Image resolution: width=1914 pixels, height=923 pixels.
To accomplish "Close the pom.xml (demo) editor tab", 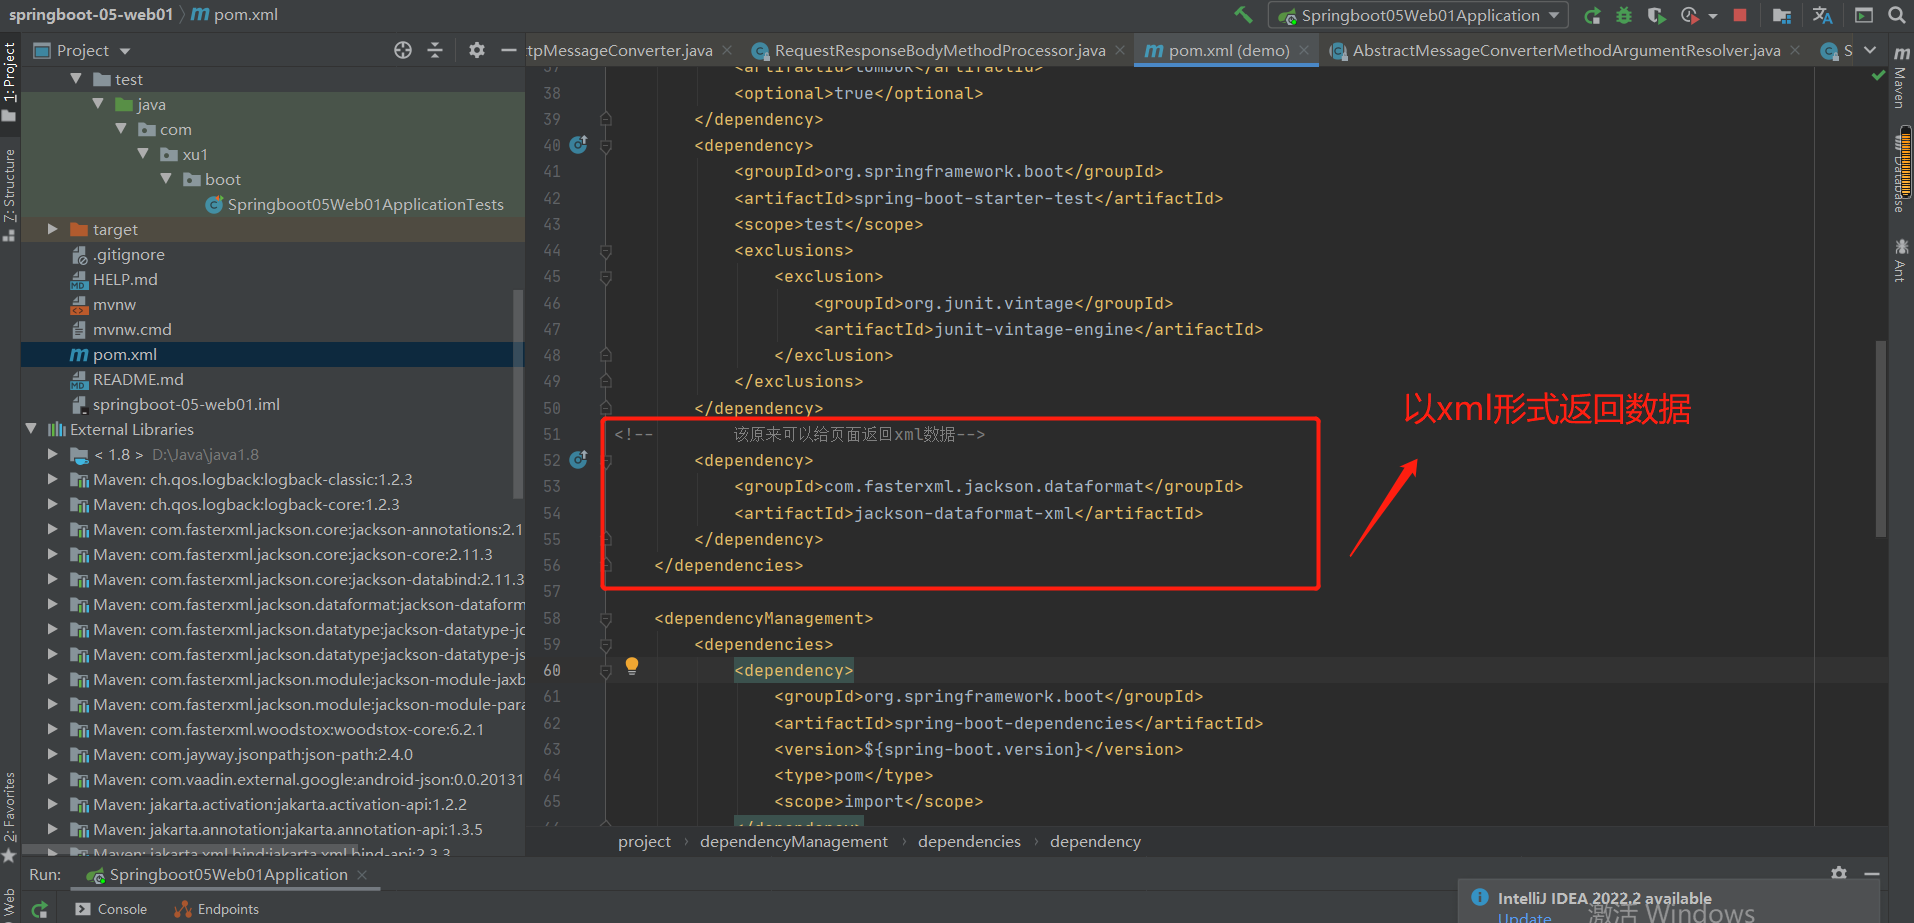I will pos(1304,50).
